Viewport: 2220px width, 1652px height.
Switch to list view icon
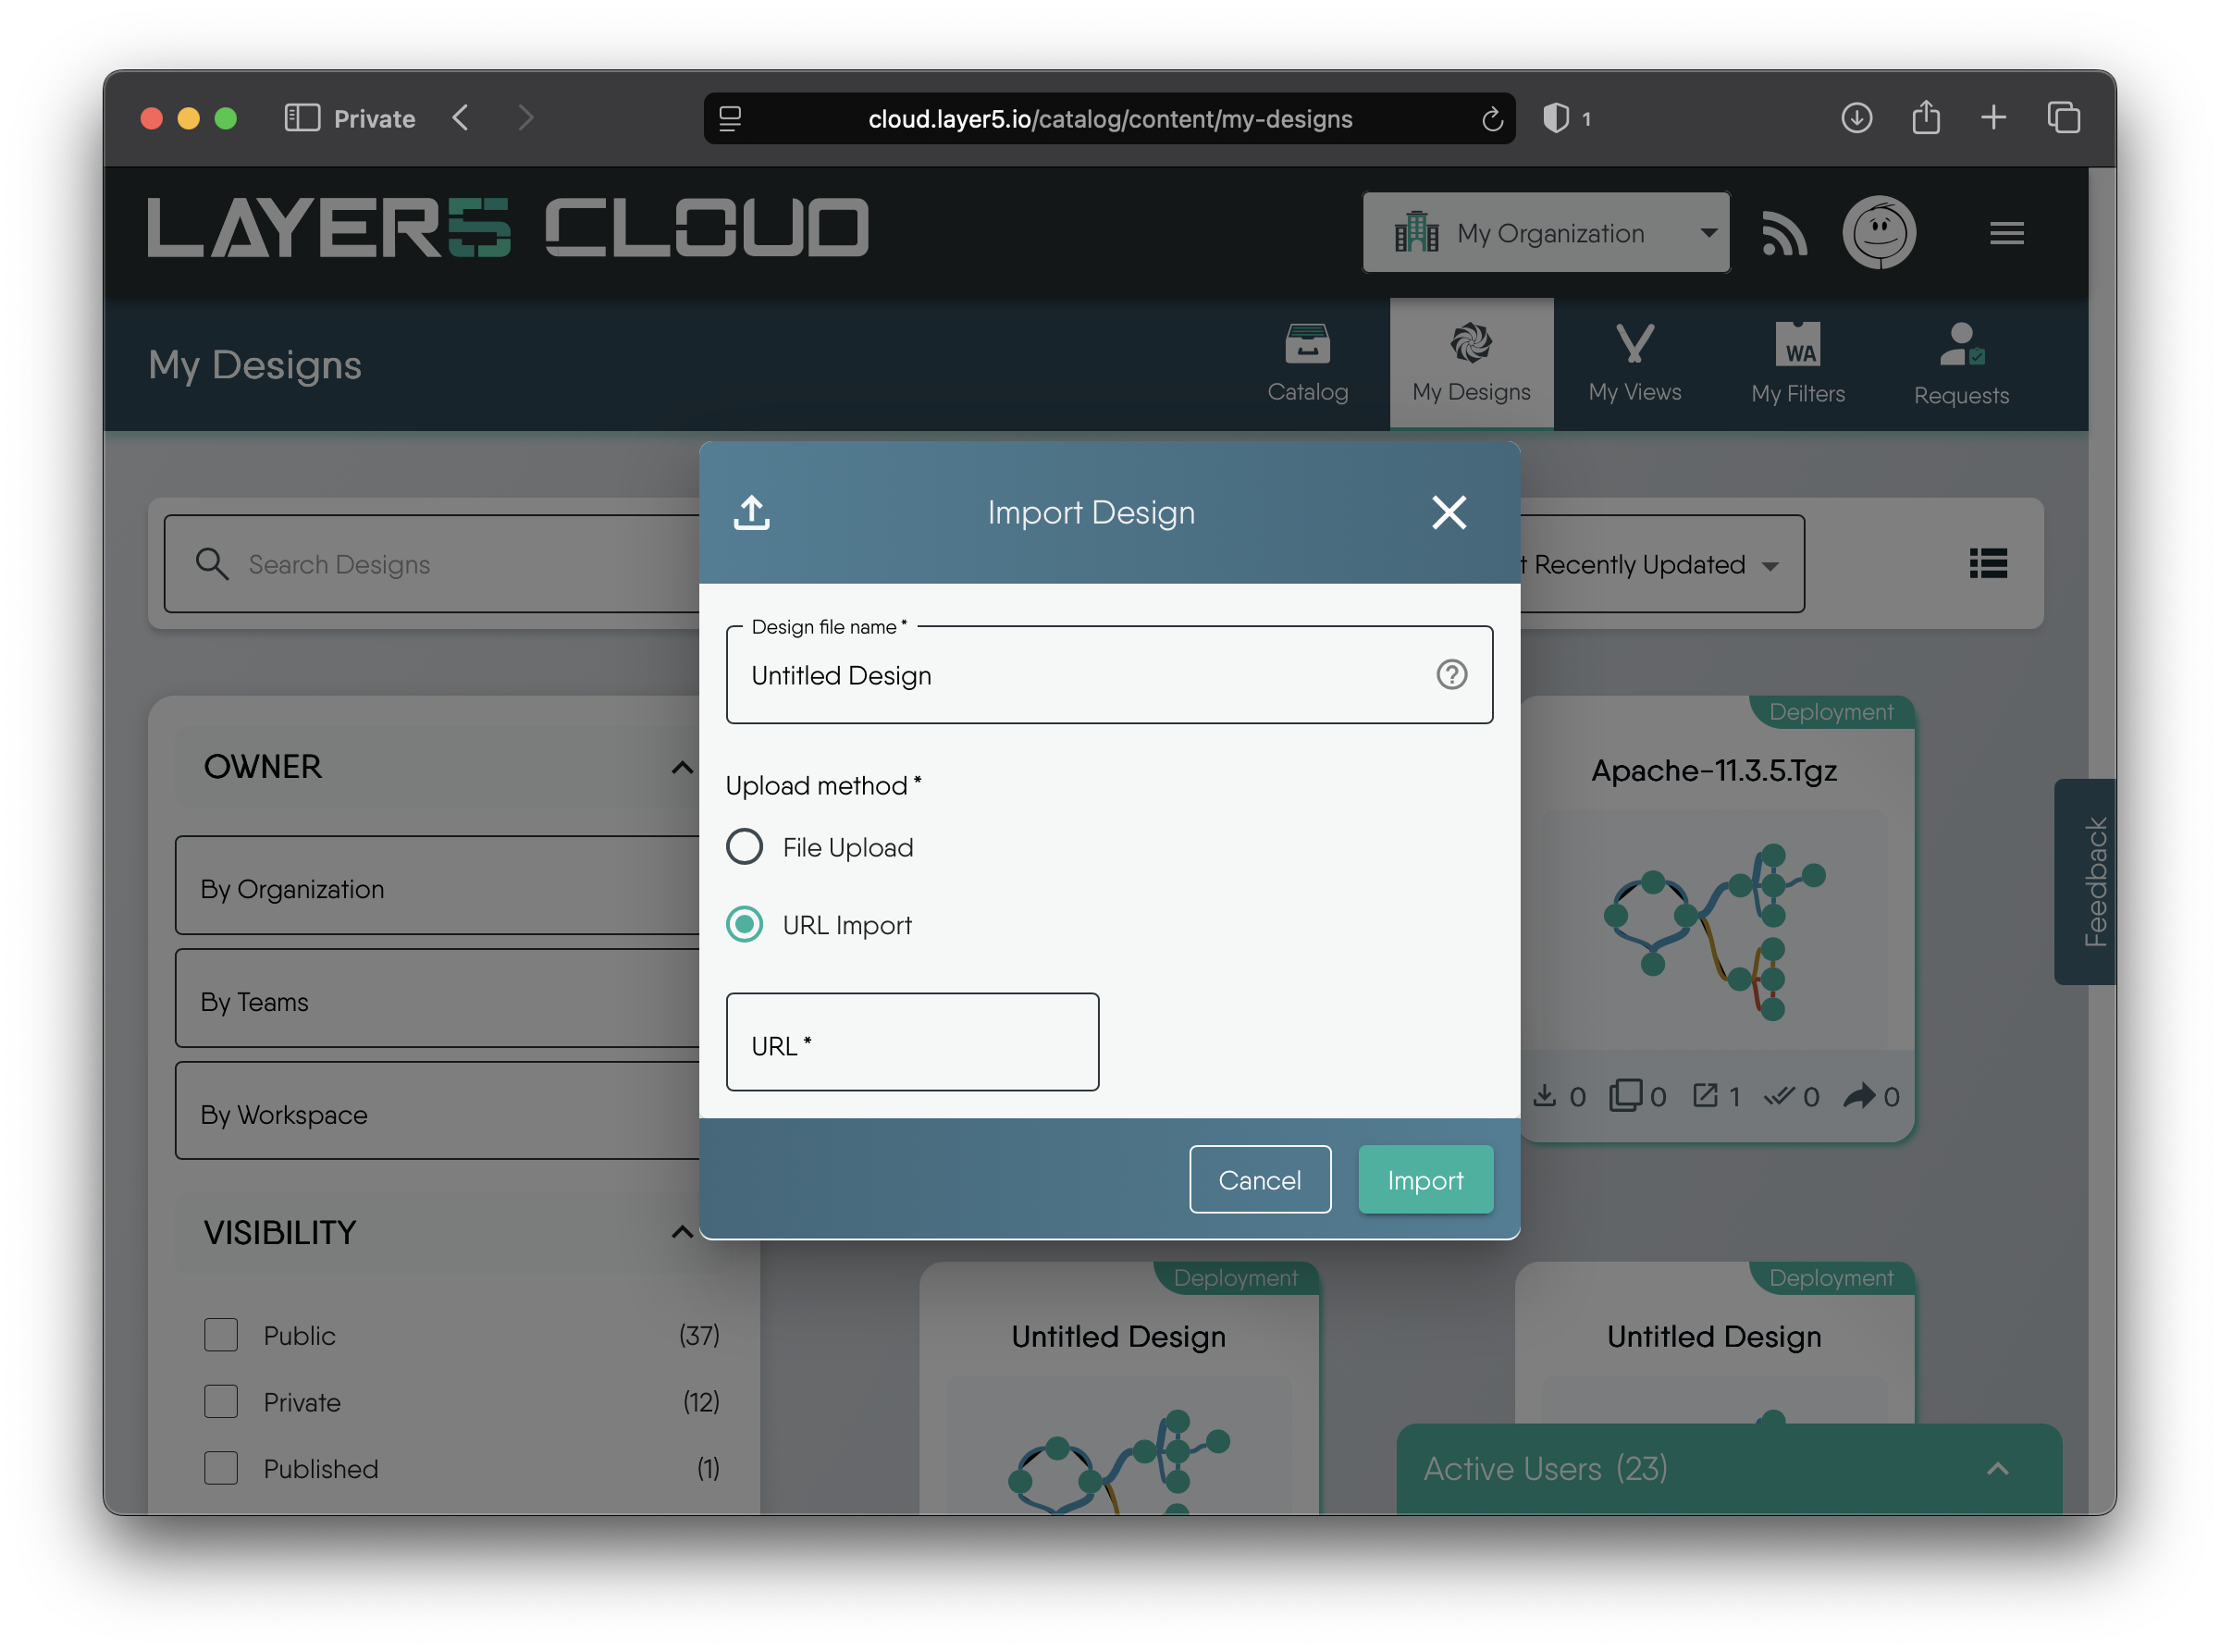pos(1988,564)
